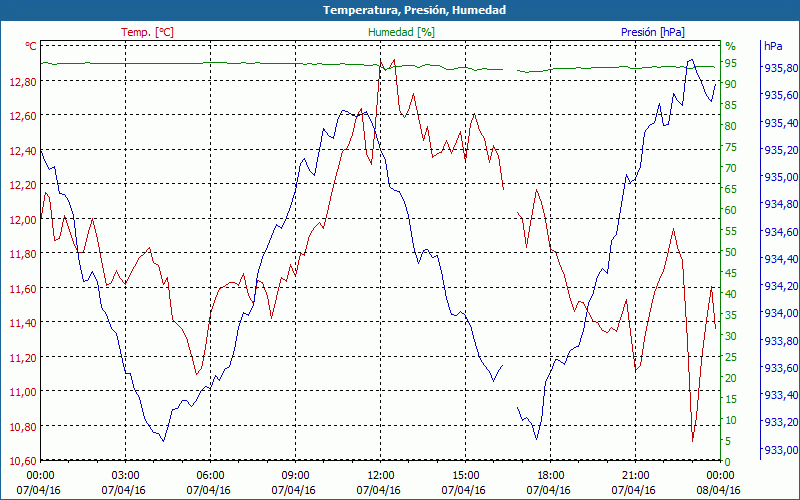Click pressure axis value '935,40'

781,122
